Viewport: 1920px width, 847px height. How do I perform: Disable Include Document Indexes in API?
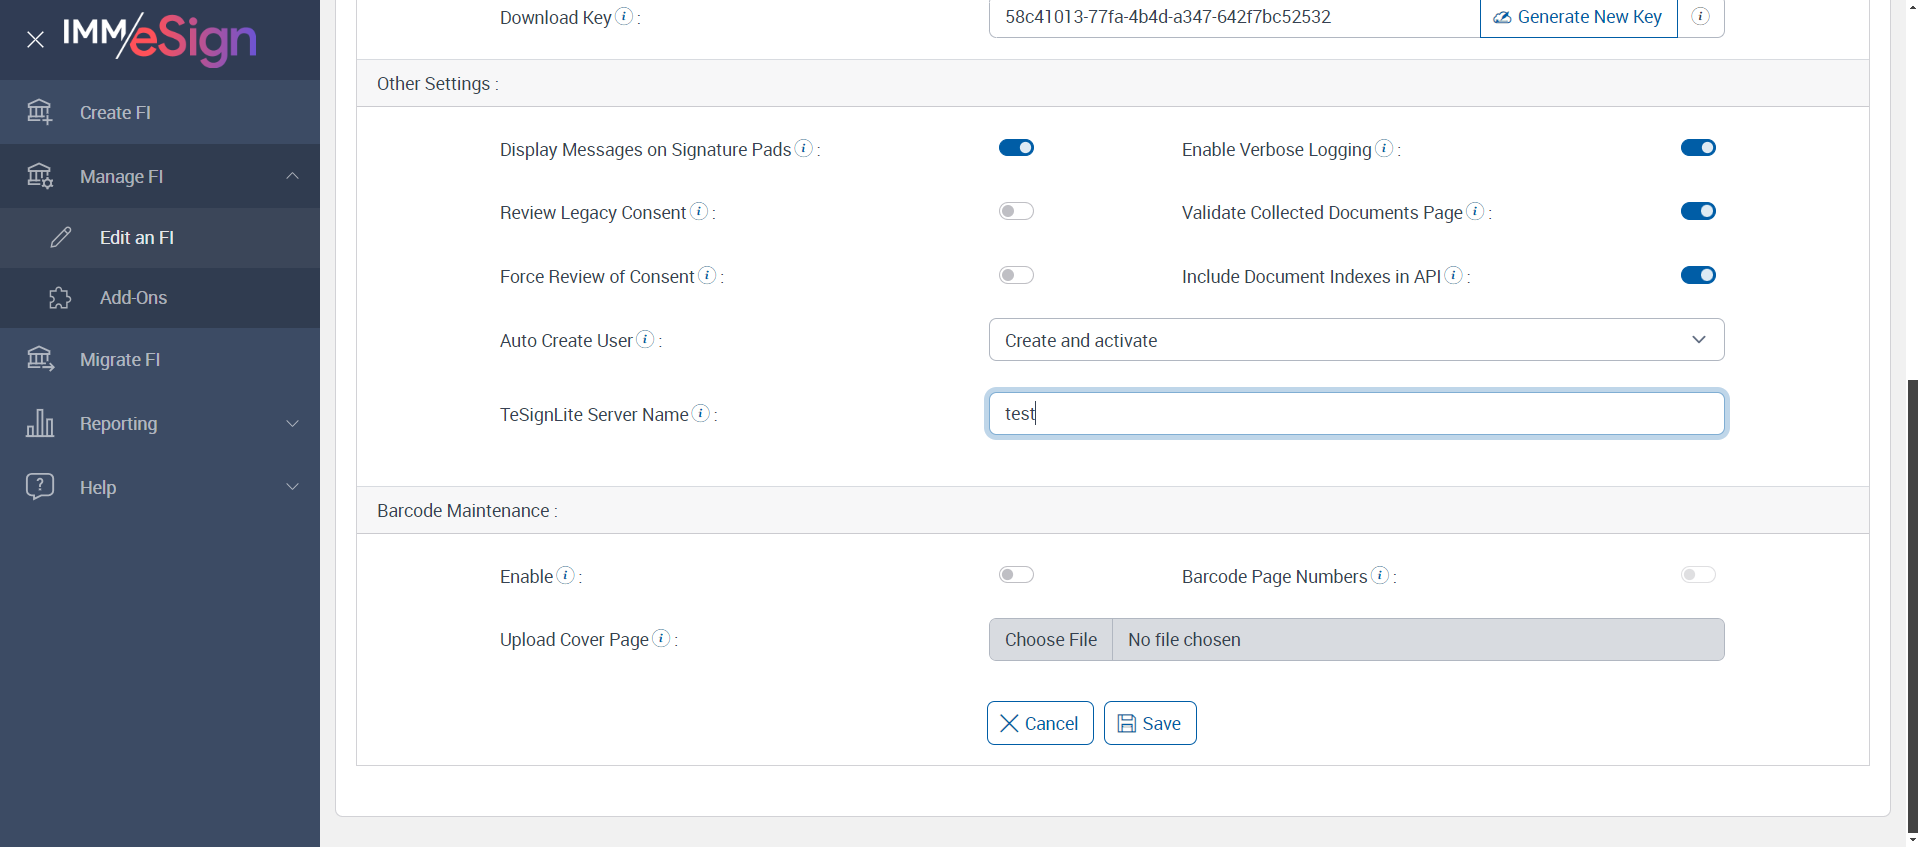(x=1698, y=275)
